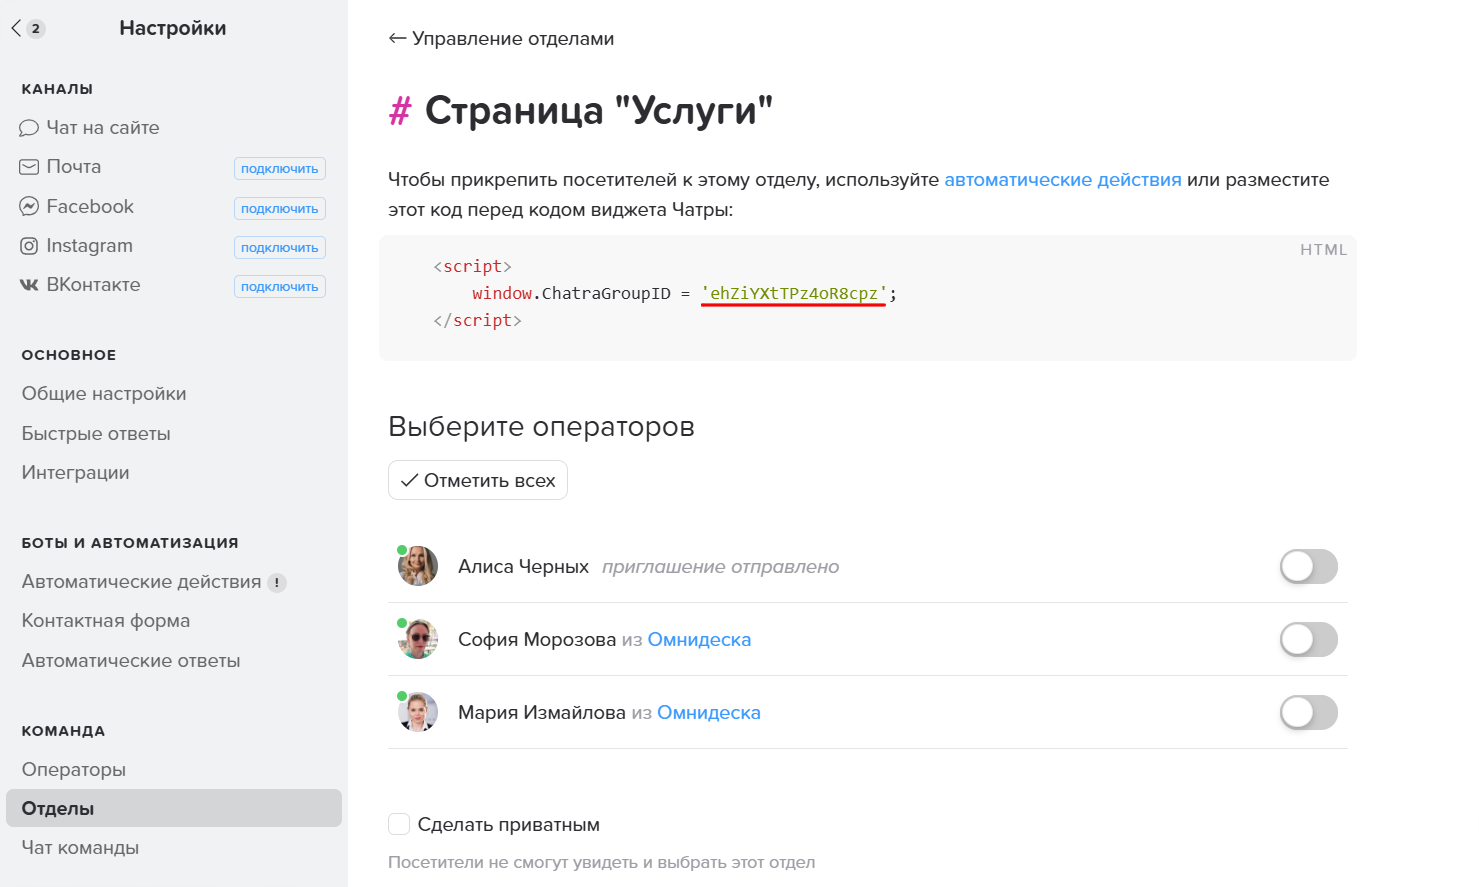Turn on operator Мария Измайлова switch
Image resolution: width=1479 pixels, height=887 pixels.
(x=1309, y=712)
